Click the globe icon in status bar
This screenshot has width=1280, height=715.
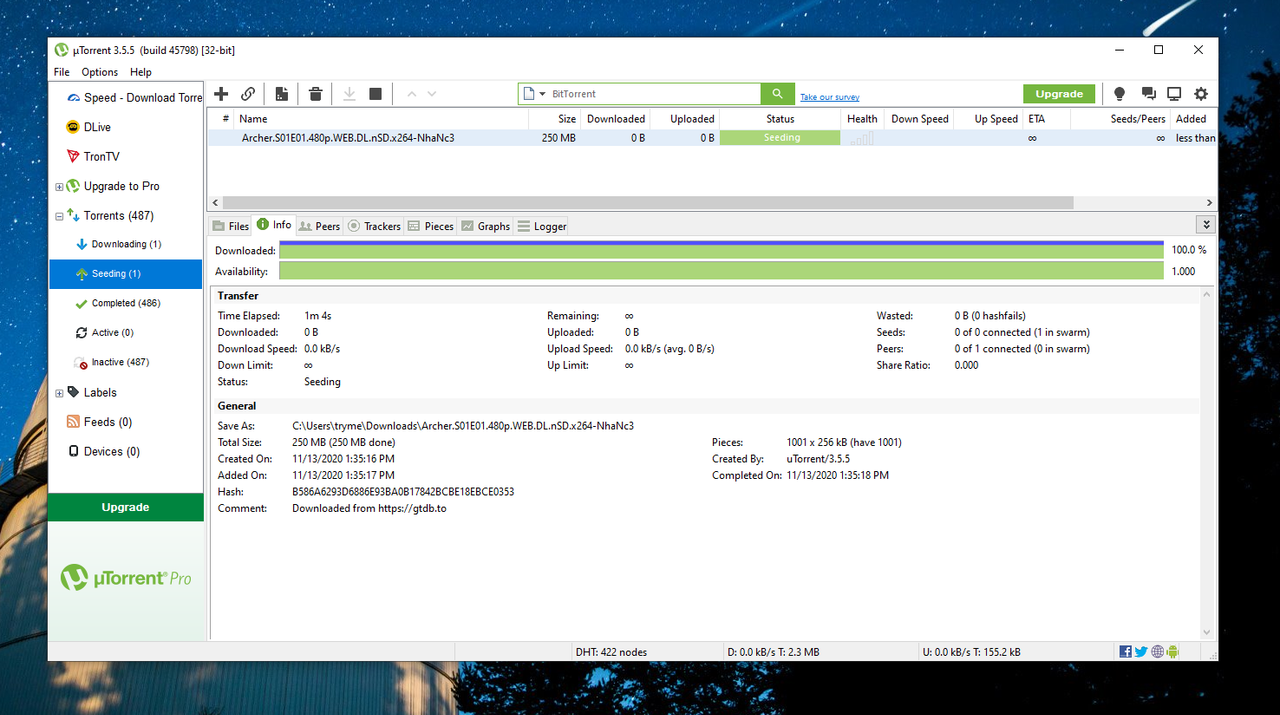[1158, 652]
